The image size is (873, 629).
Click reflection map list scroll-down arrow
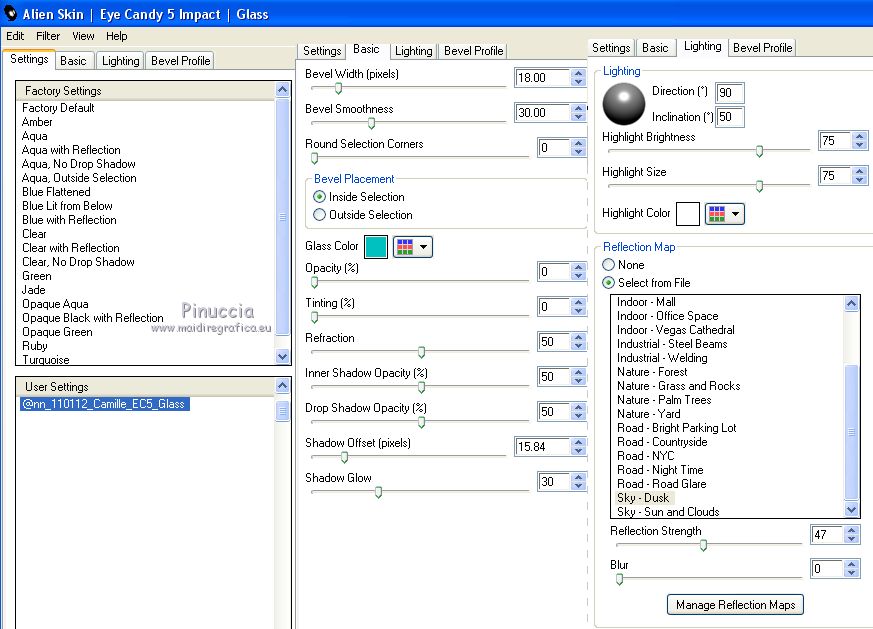coord(851,509)
